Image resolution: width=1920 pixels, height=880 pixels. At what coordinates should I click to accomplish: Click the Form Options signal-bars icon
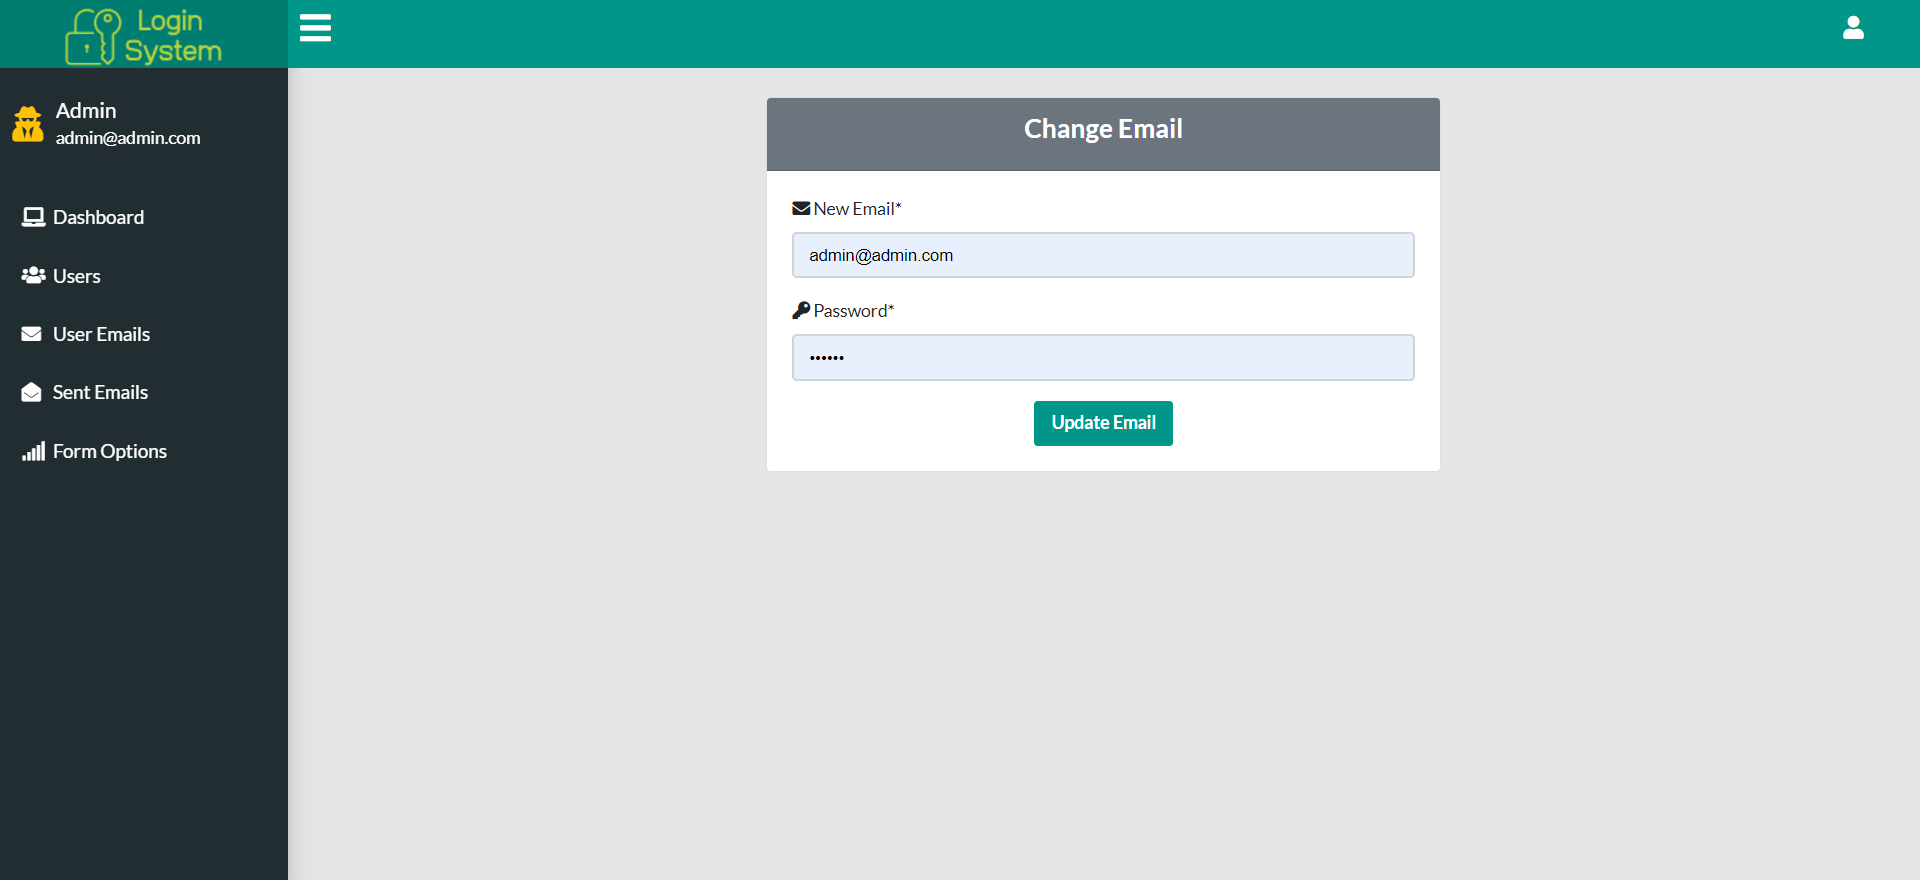click(x=33, y=451)
